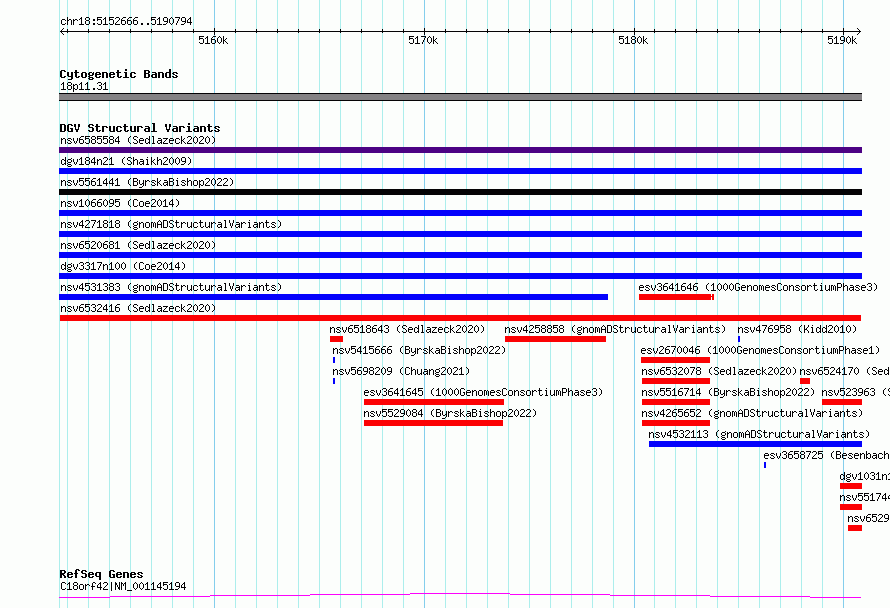The image size is (890, 608).
Task: Click nsv4531383 (gnomADStructuralVariants) label
Action: point(171,287)
